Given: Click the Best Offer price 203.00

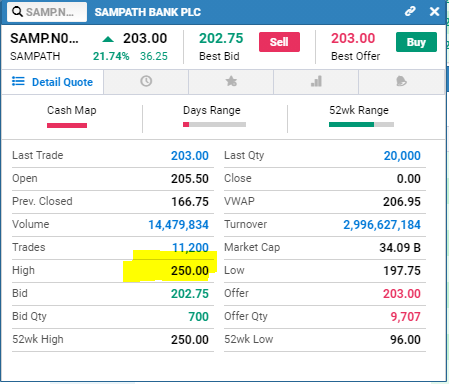Looking at the screenshot, I should point(353,38).
